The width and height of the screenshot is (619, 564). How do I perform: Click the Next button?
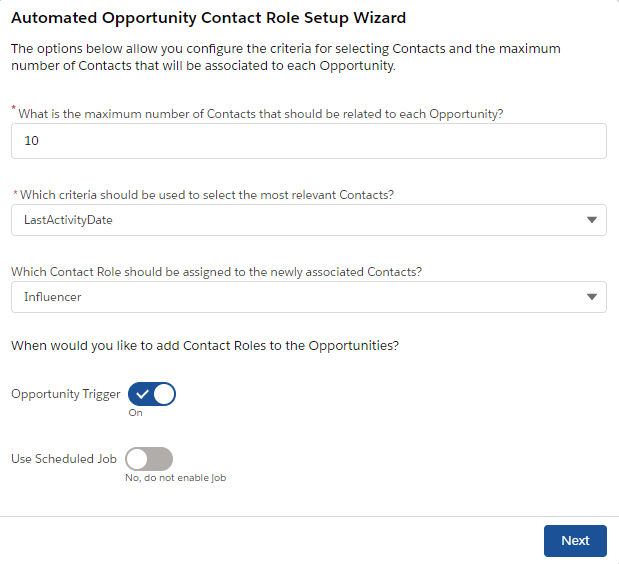click(x=575, y=541)
